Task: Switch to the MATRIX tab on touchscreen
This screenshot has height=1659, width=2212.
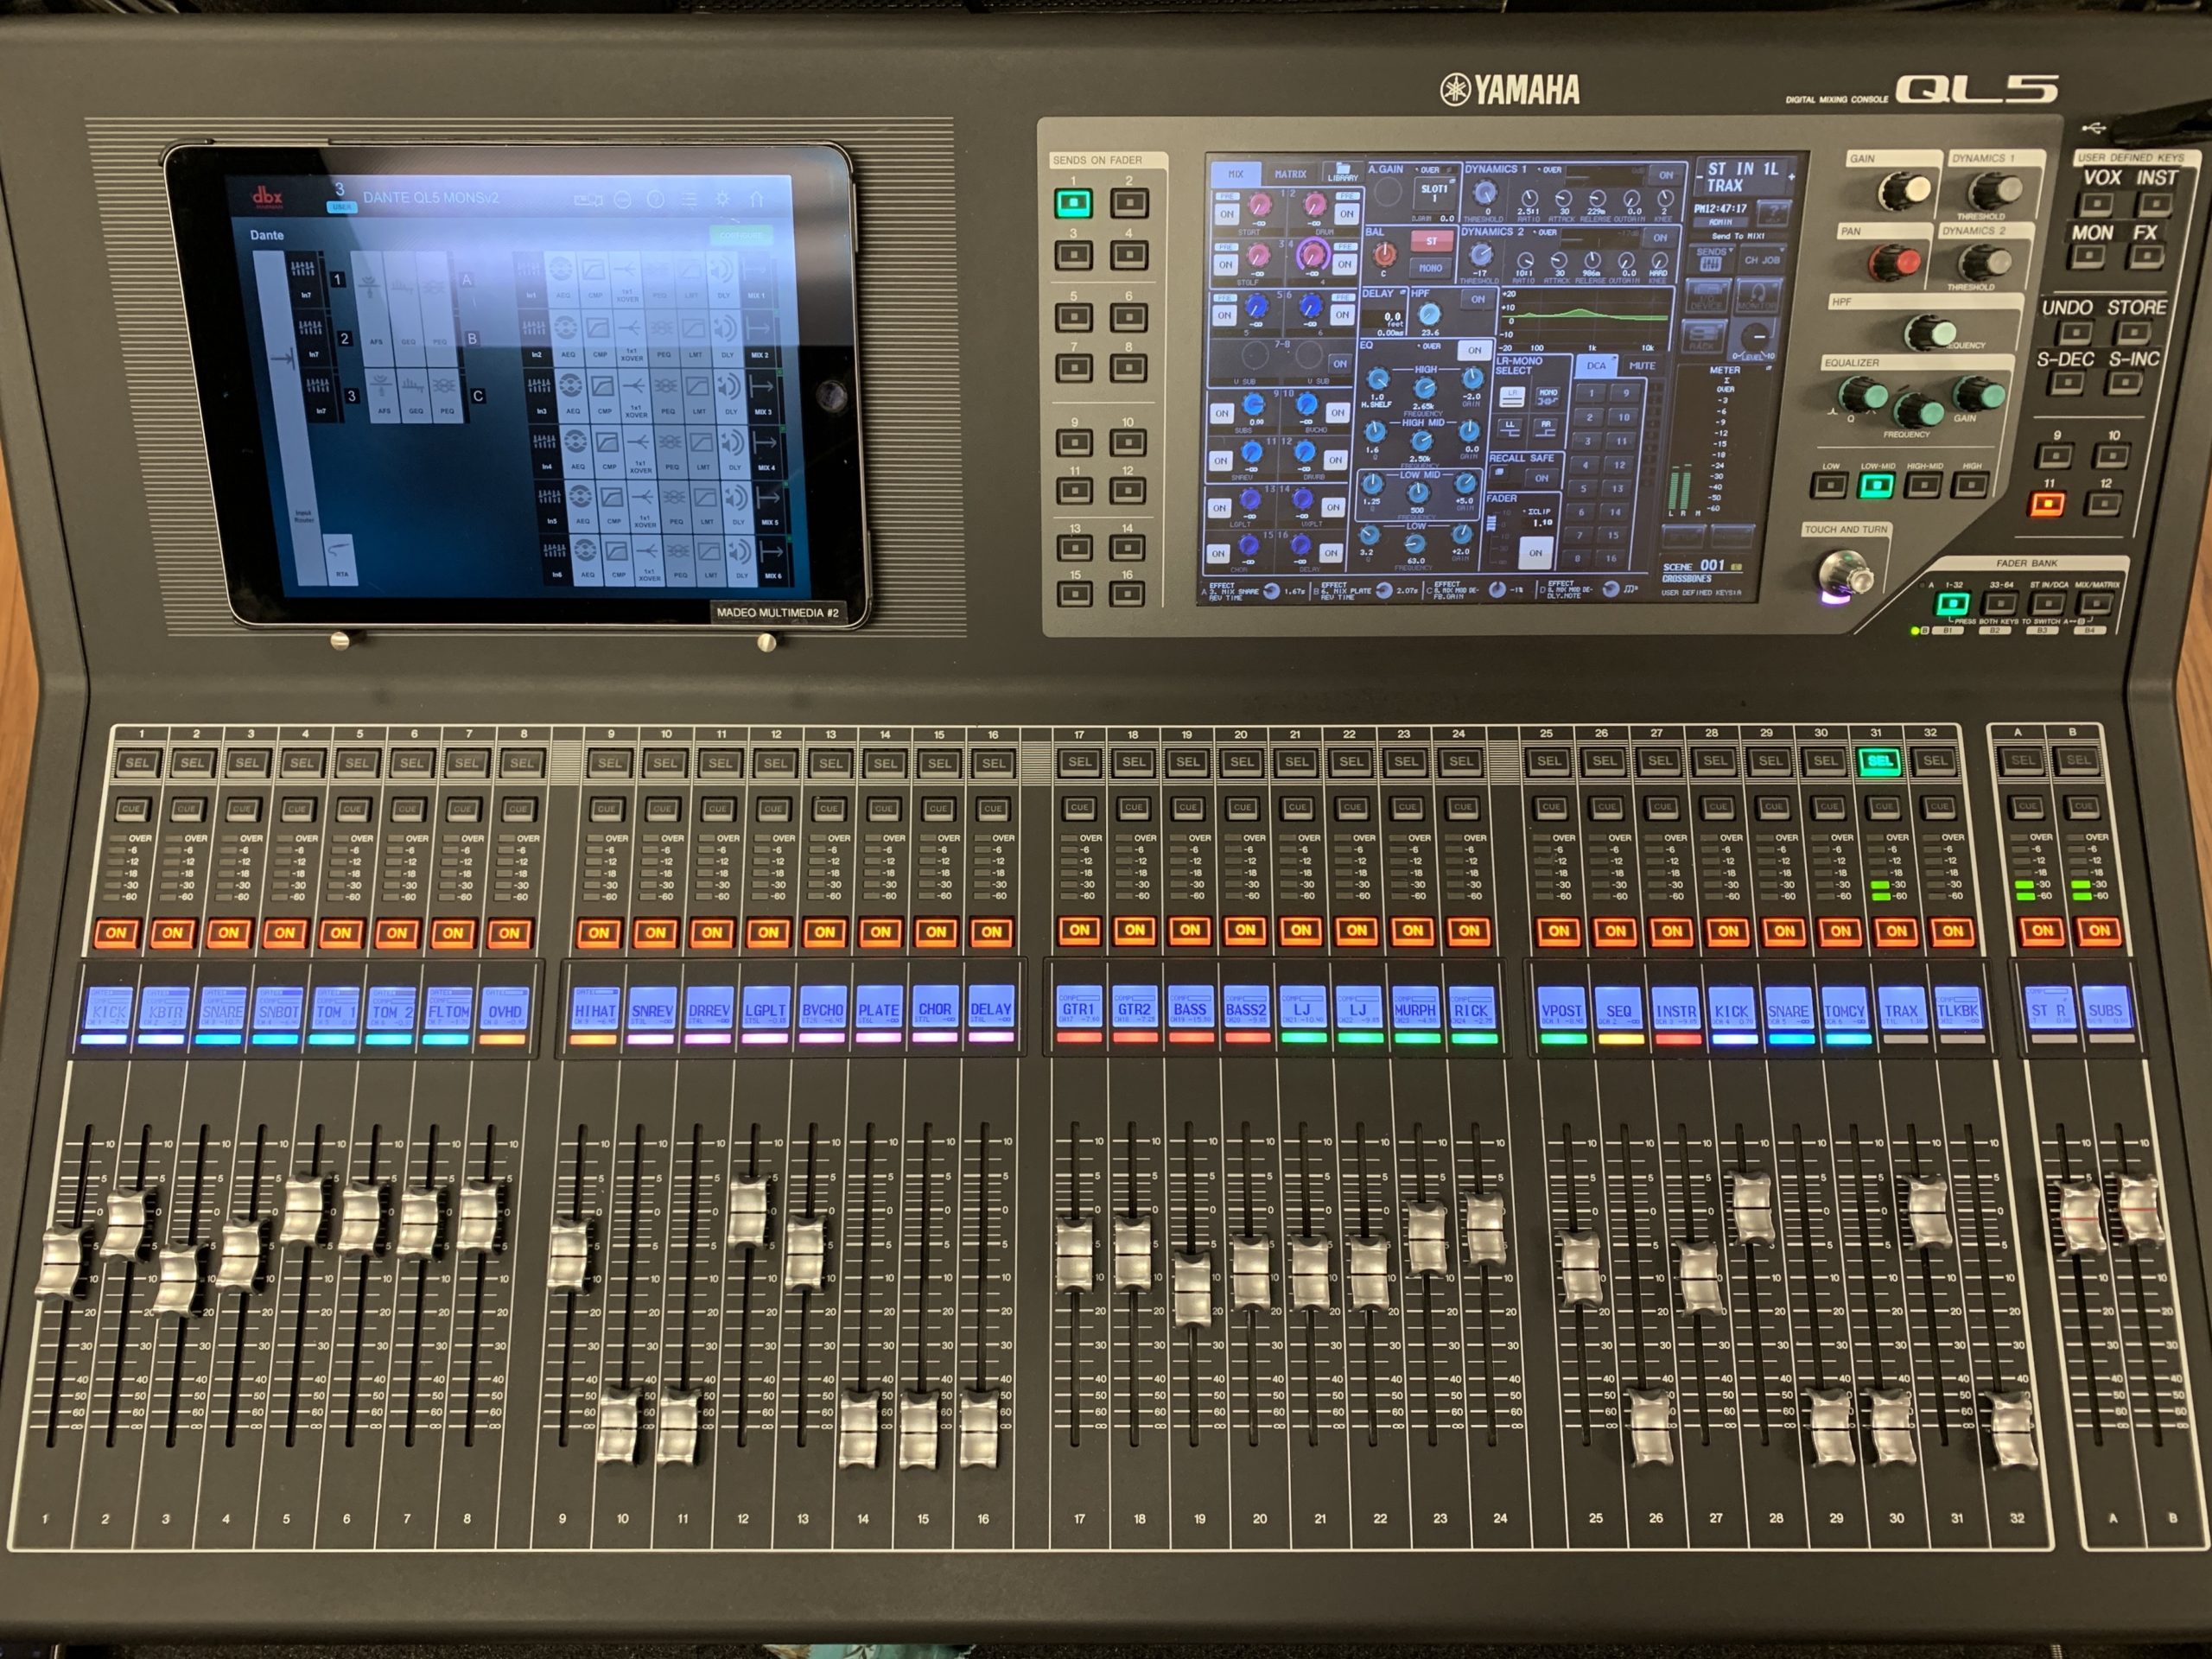Action: coord(1290,174)
